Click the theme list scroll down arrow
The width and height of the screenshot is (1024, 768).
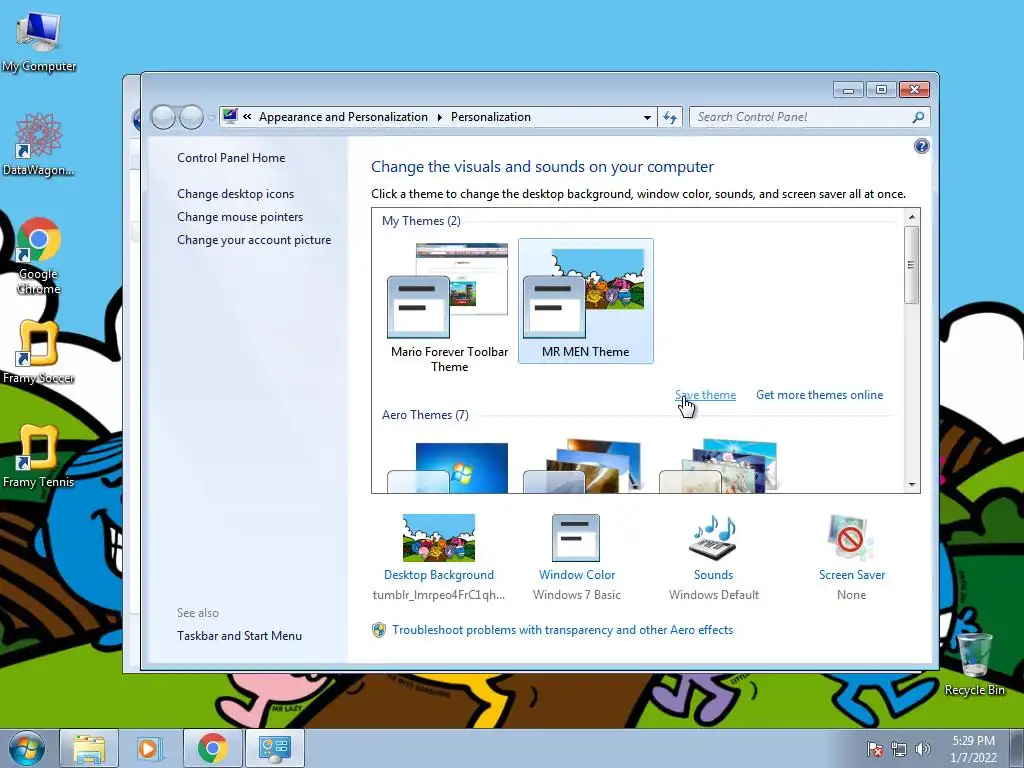coord(912,485)
